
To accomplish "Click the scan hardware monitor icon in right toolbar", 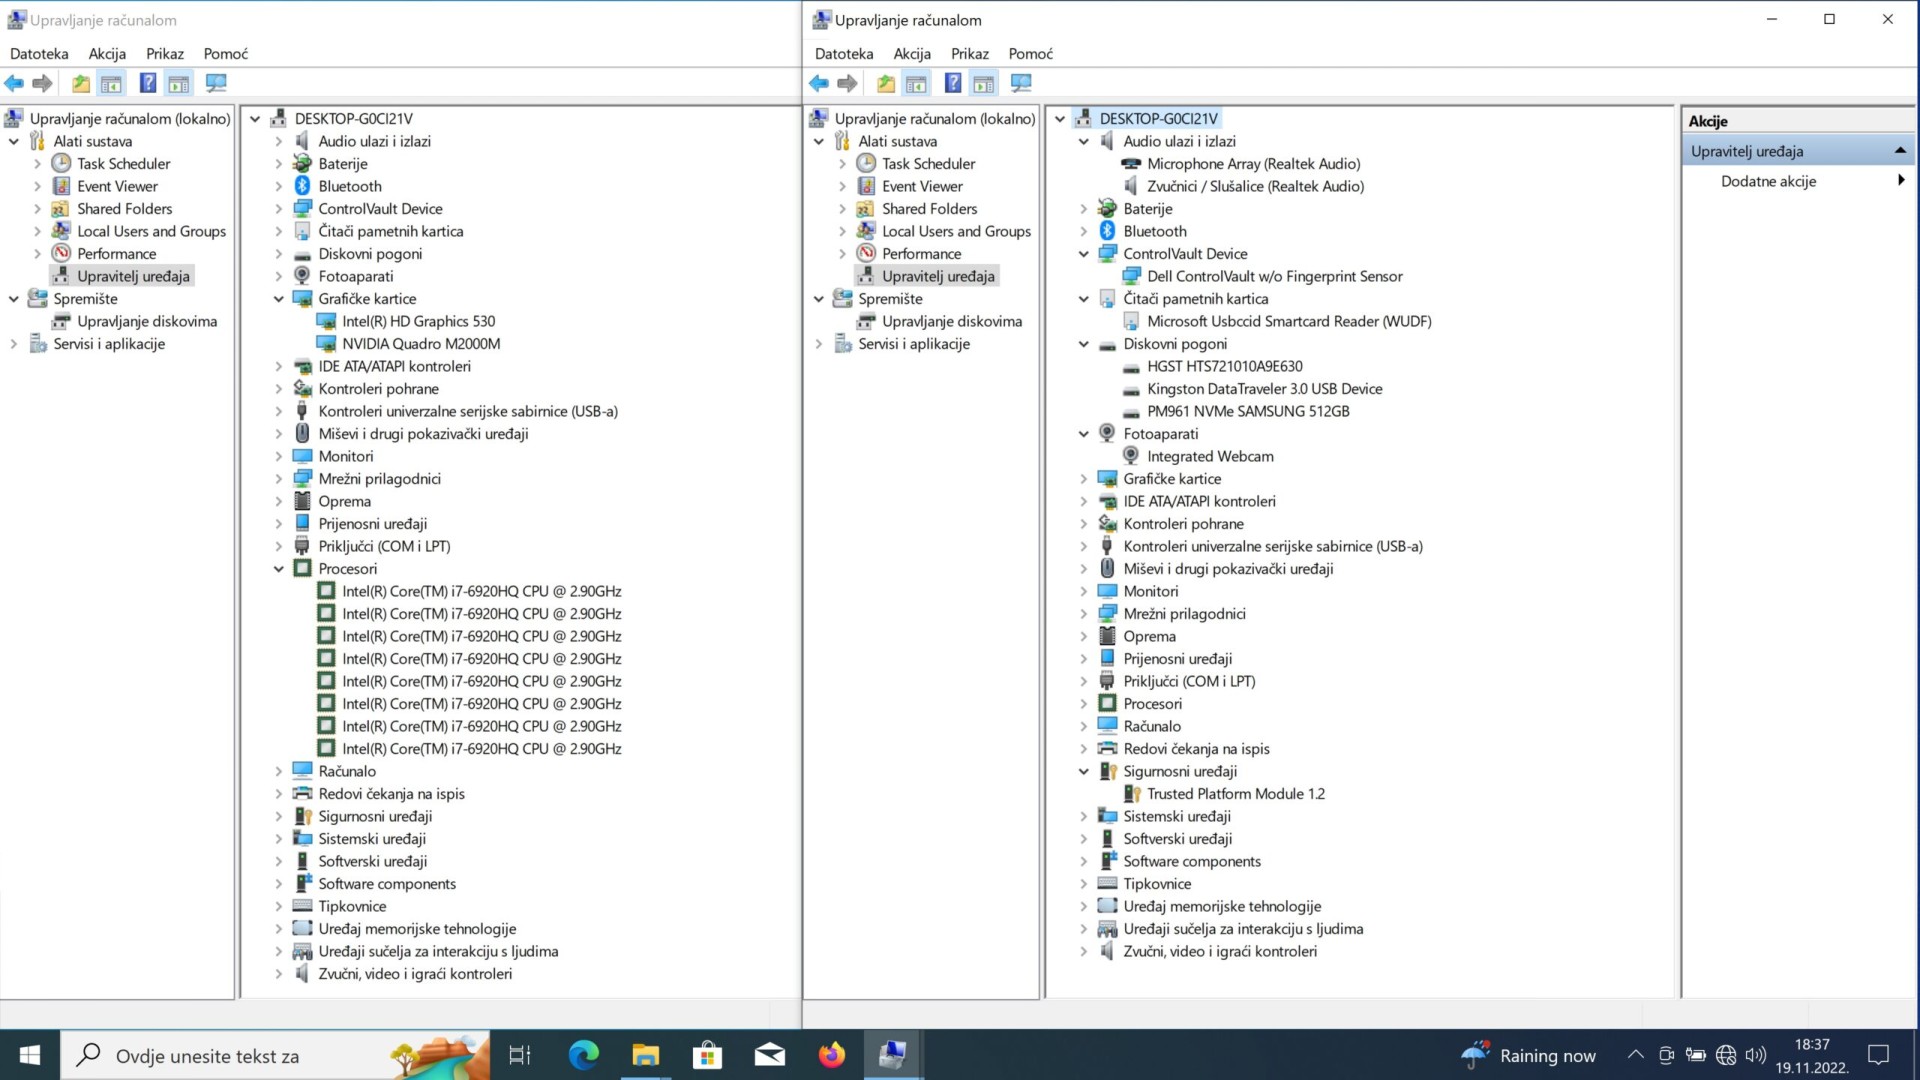I will (1021, 83).
